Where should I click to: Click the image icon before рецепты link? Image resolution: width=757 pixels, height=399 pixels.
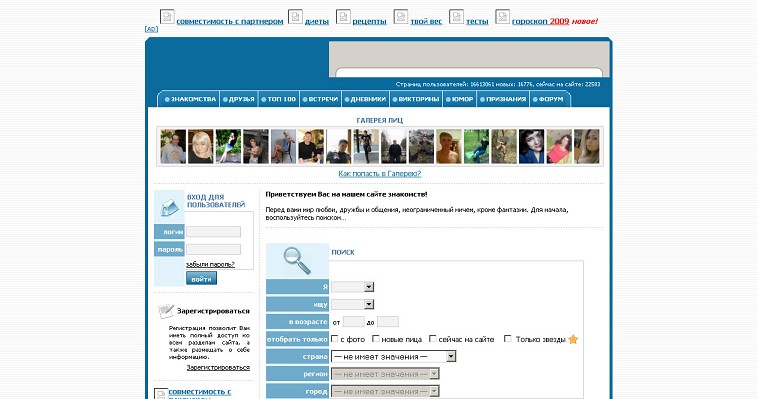343,17
